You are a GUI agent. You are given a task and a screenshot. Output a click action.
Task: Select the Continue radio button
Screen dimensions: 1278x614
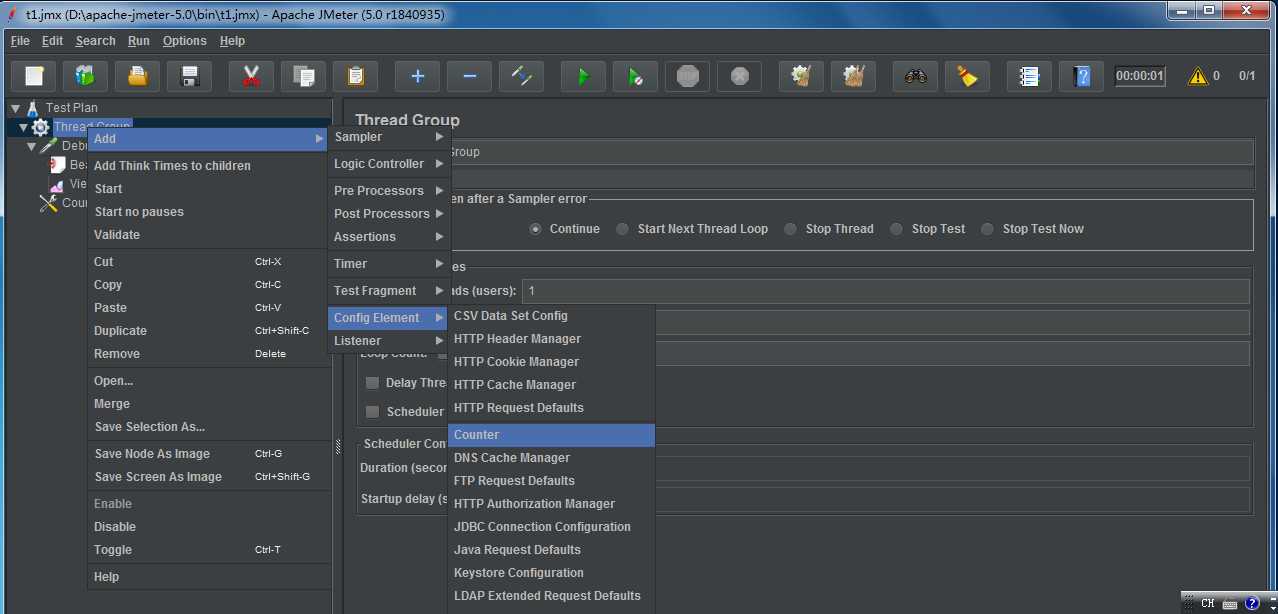pos(536,229)
